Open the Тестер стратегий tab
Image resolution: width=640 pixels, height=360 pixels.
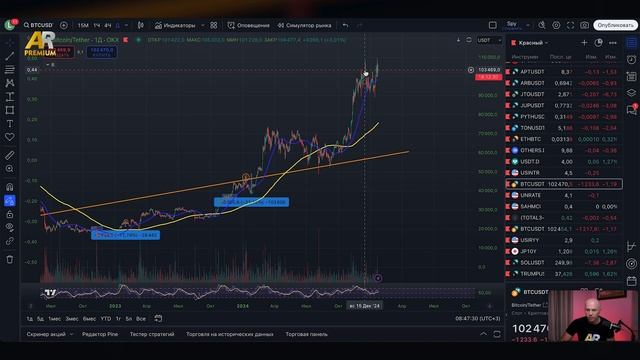(152, 334)
